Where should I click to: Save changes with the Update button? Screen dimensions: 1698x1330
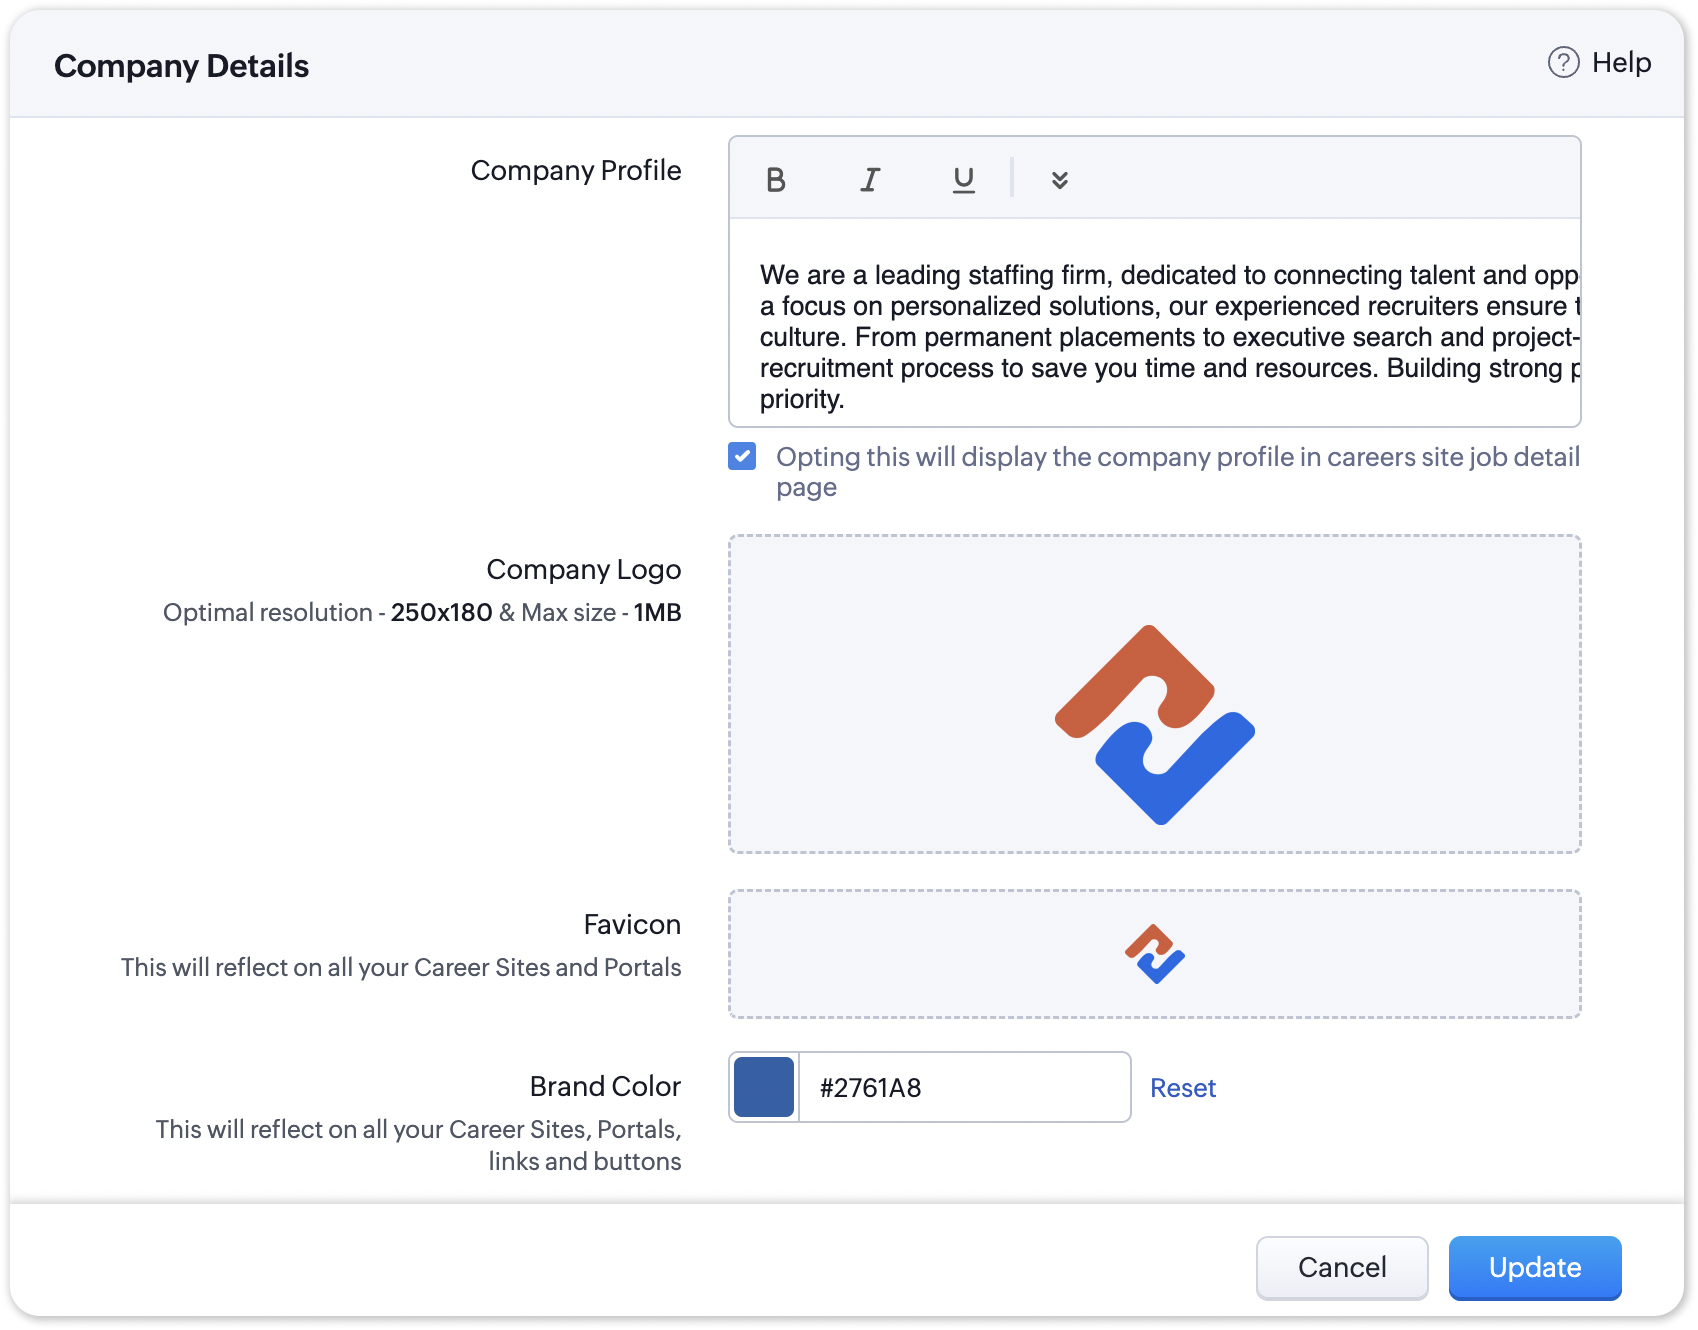point(1534,1267)
